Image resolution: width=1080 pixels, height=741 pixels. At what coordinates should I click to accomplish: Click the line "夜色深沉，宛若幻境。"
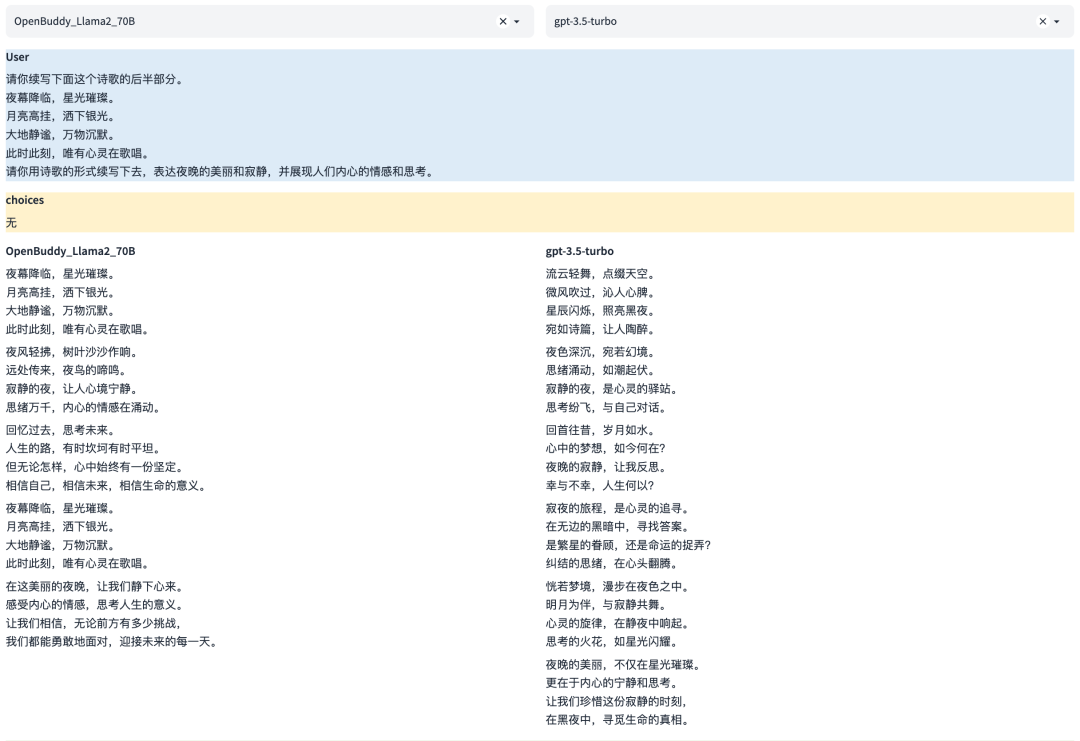tap(602, 352)
